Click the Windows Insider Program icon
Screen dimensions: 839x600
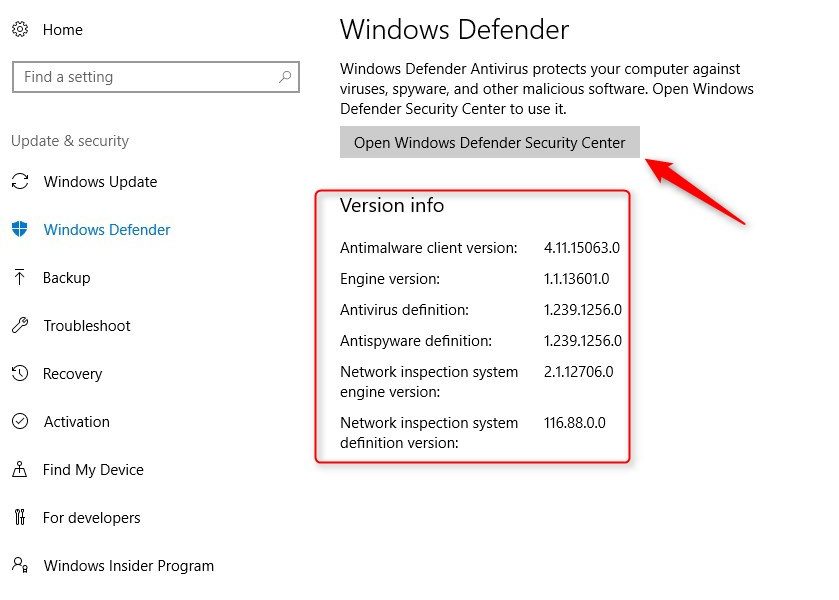click(x=19, y=566)
